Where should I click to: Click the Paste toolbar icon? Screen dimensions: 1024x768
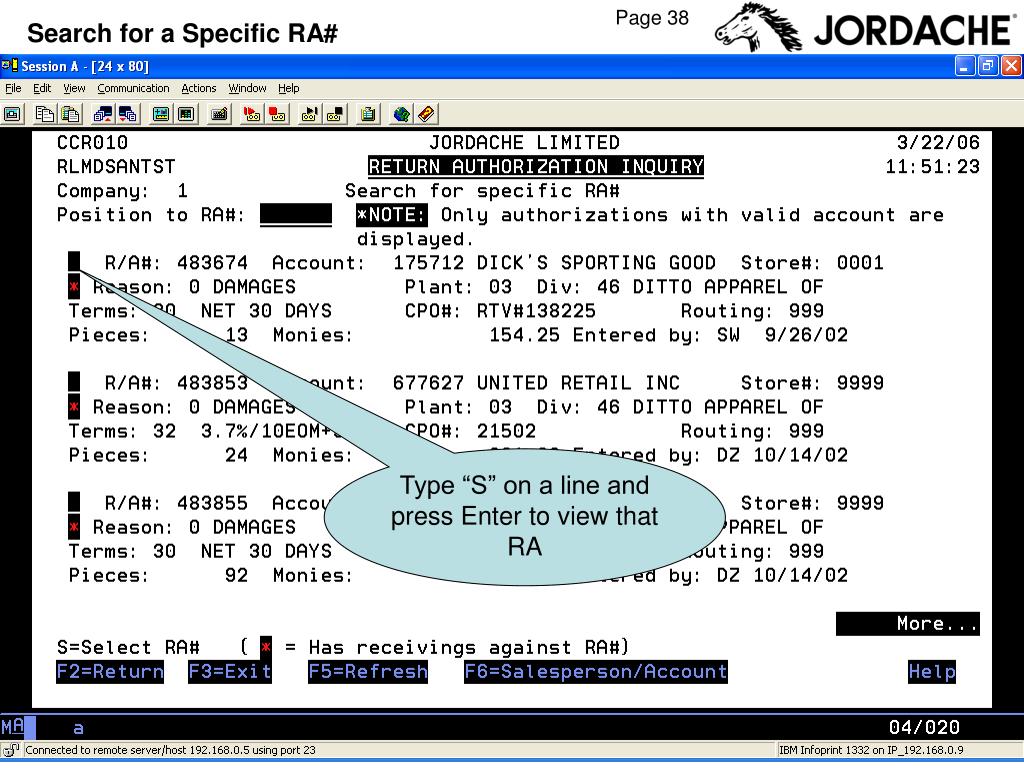(71, 114)
